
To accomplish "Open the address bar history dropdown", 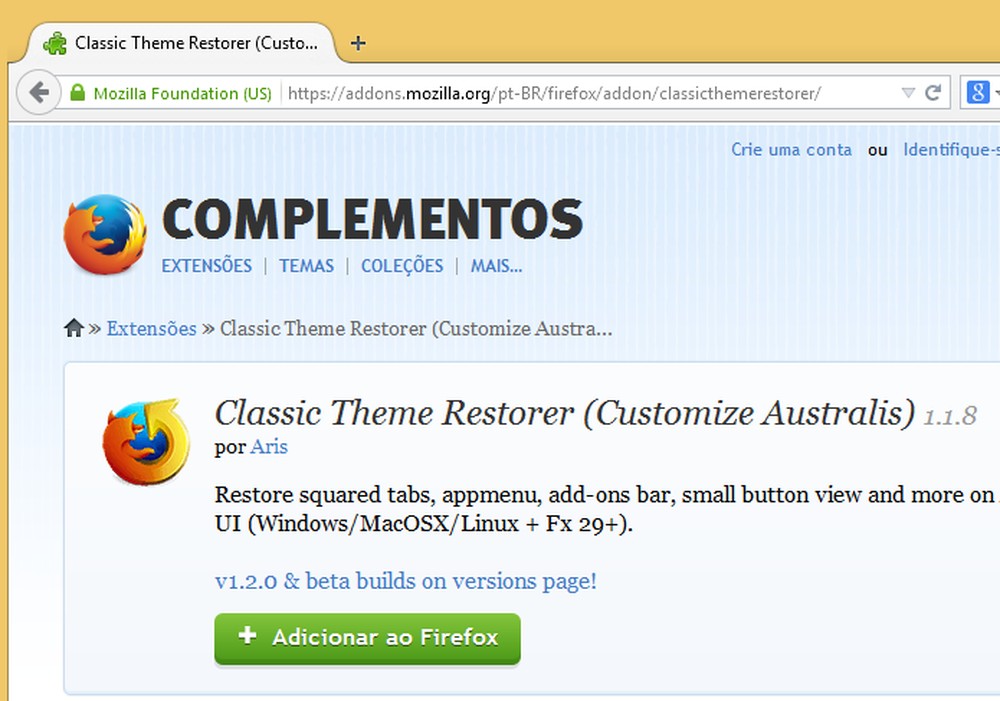I will 908,92.
